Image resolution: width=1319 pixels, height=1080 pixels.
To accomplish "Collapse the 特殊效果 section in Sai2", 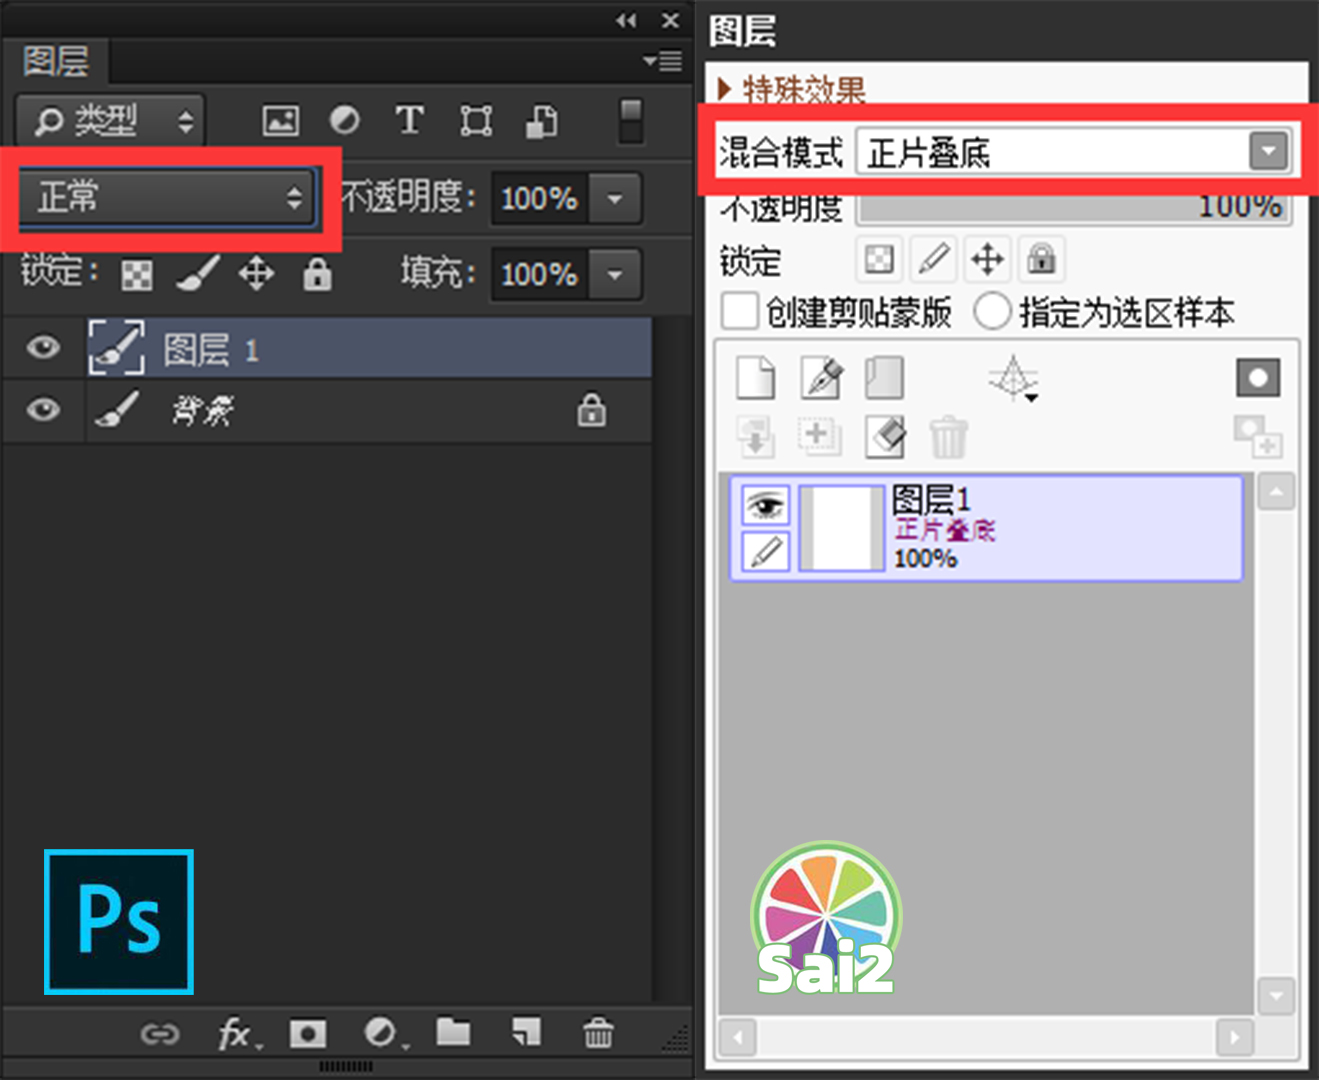I will click(726, 89).
